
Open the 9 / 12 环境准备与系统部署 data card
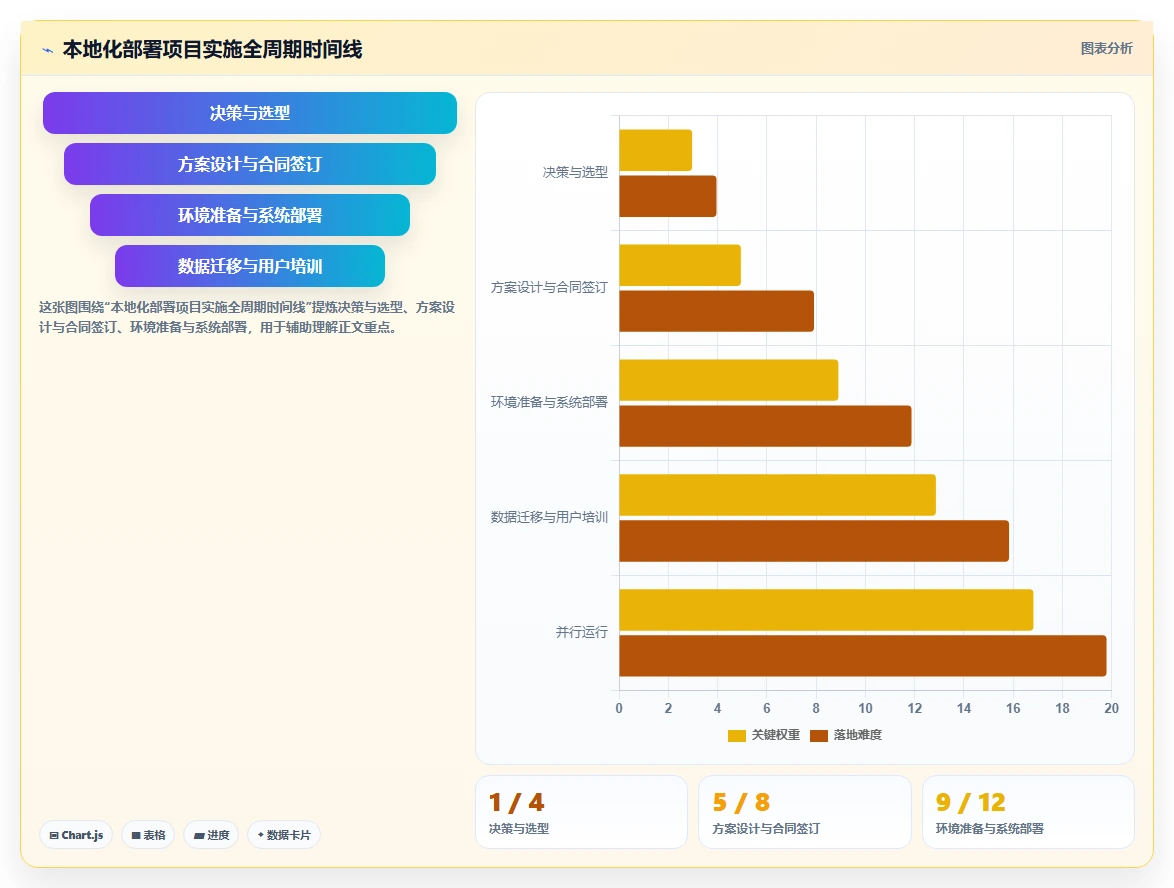click(x=1028, y=812)
